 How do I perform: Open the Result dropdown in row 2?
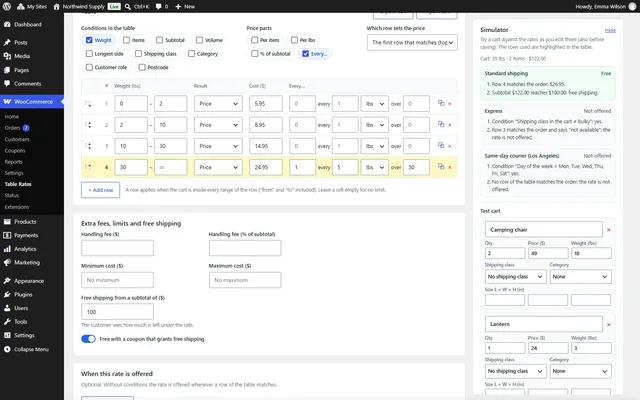point(218,125)
